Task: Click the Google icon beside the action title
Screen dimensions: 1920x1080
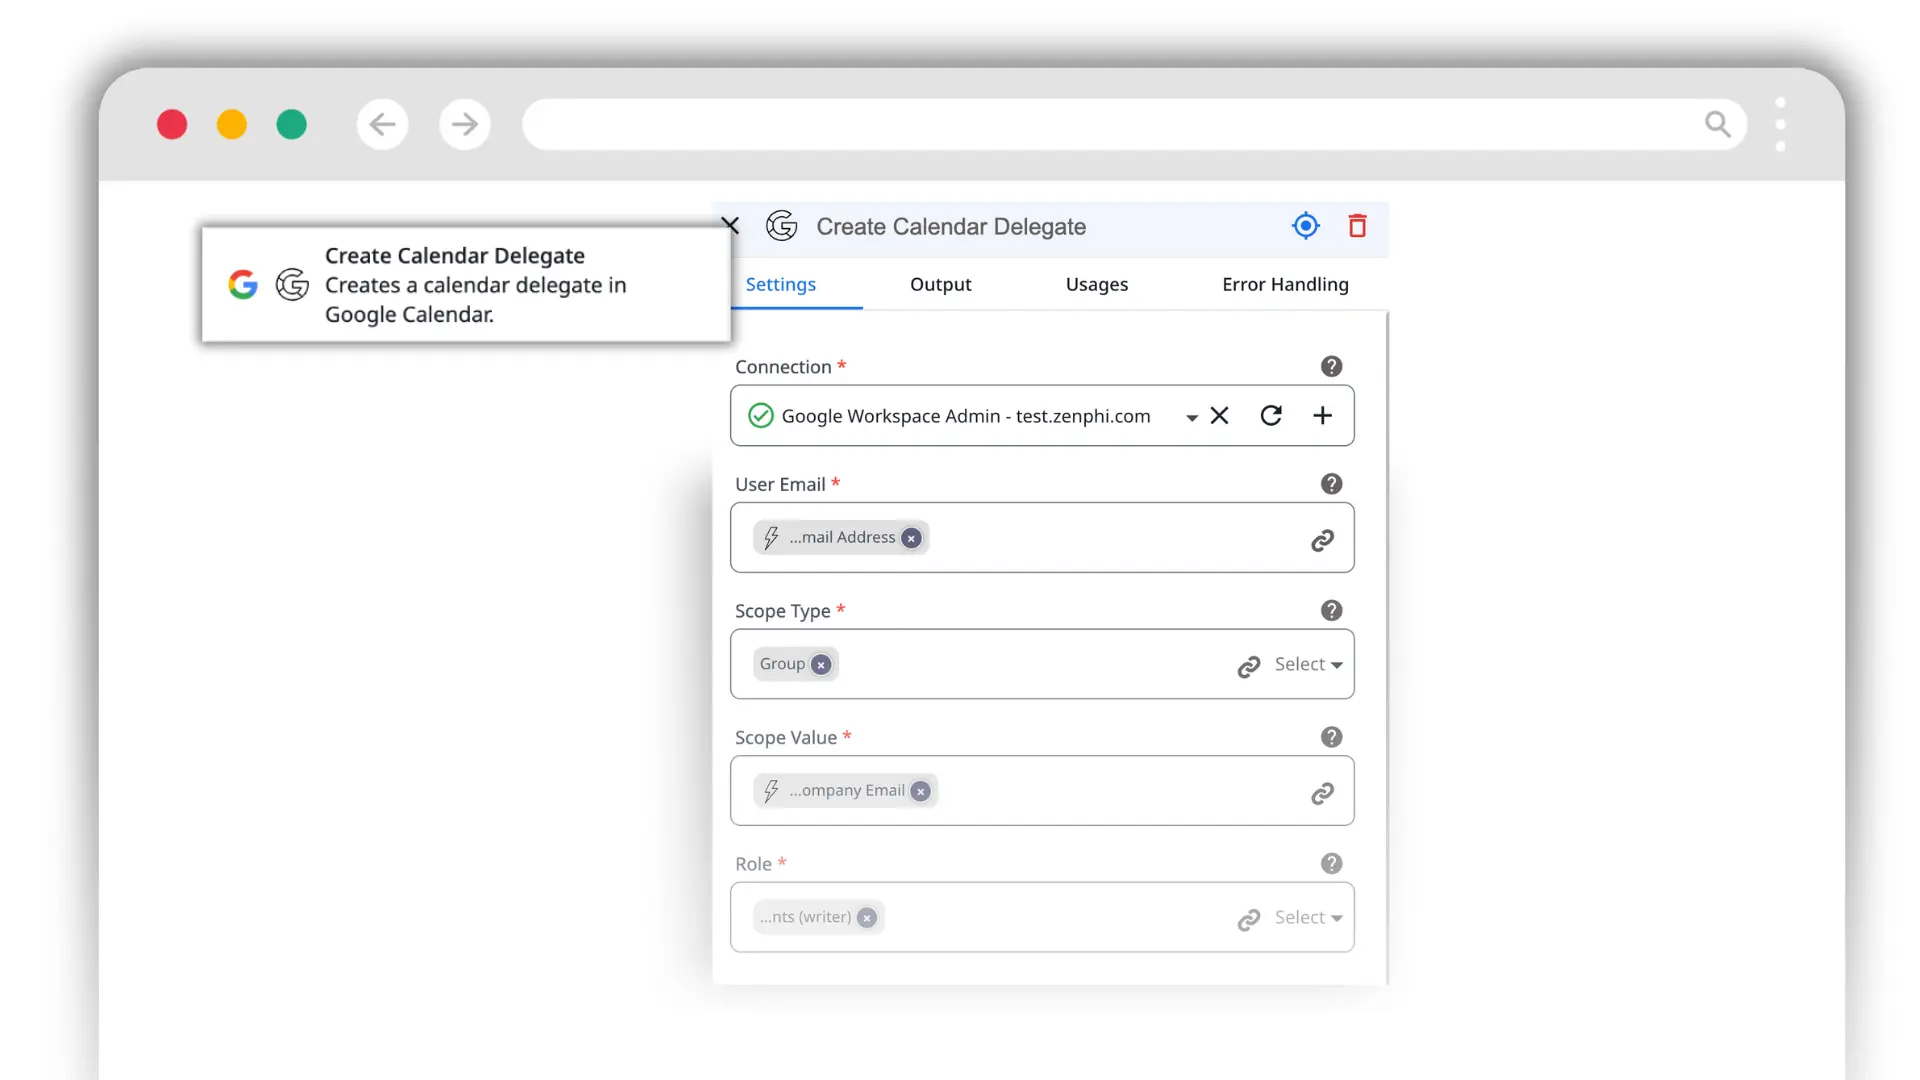Action: 782,226
